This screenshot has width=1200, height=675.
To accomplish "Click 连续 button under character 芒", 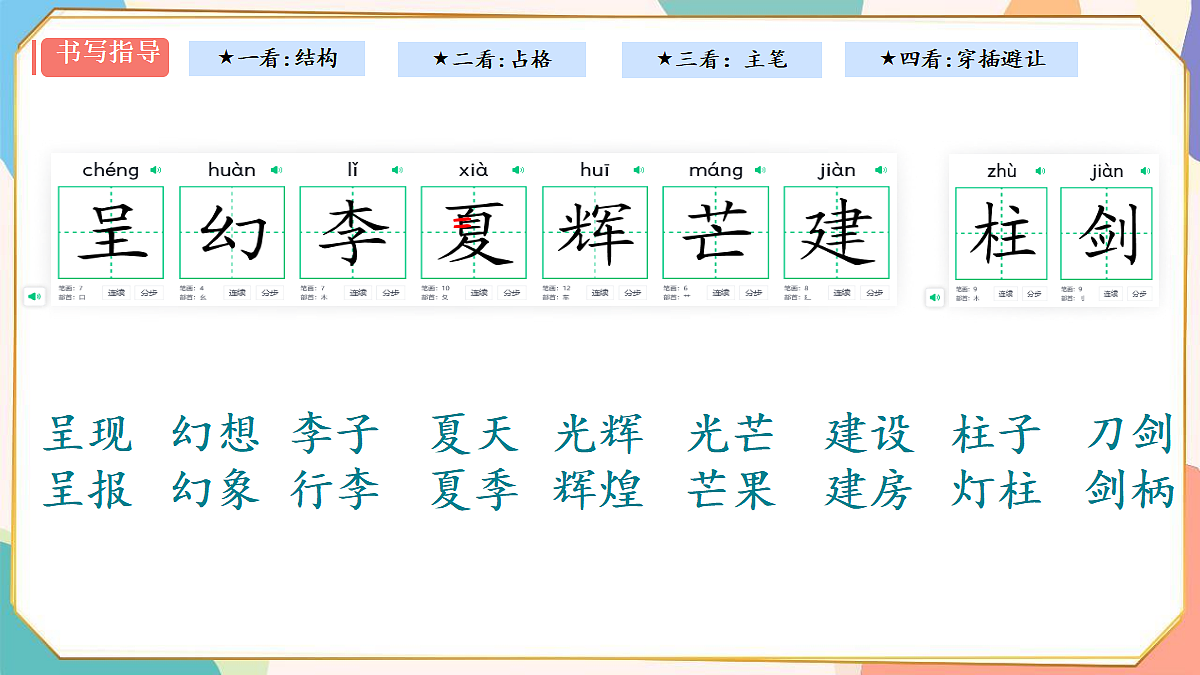I will coord(721,293).
